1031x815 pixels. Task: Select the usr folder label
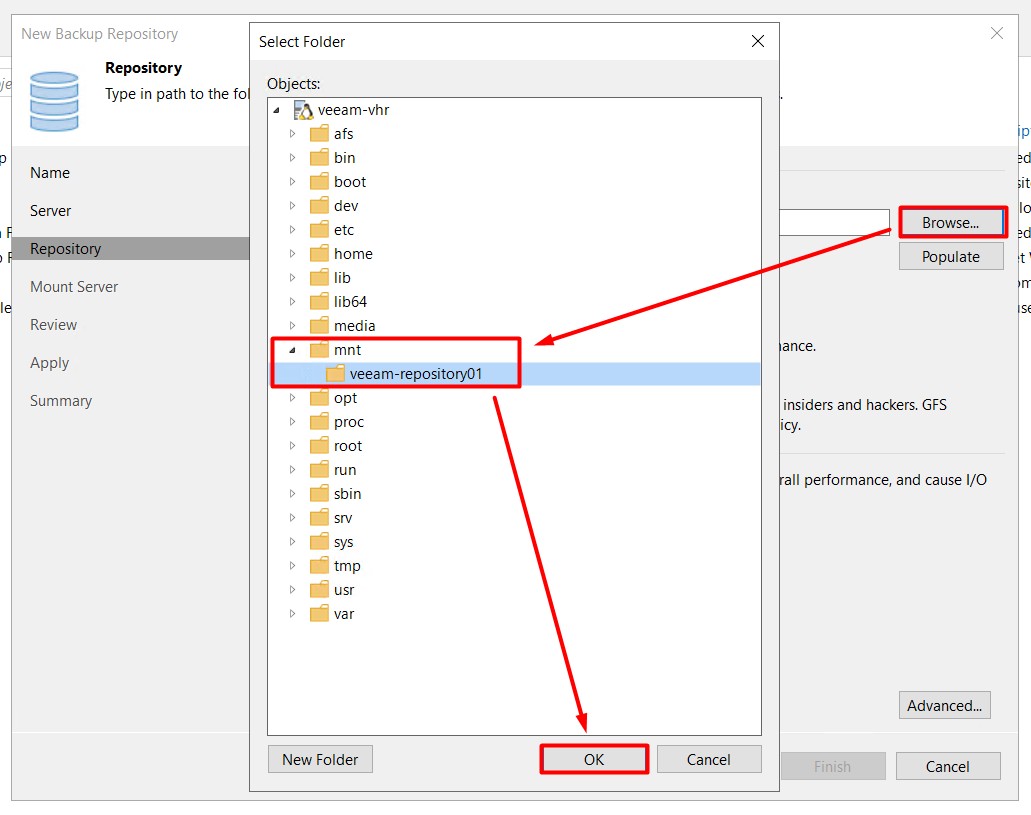[x=344, y=590]
